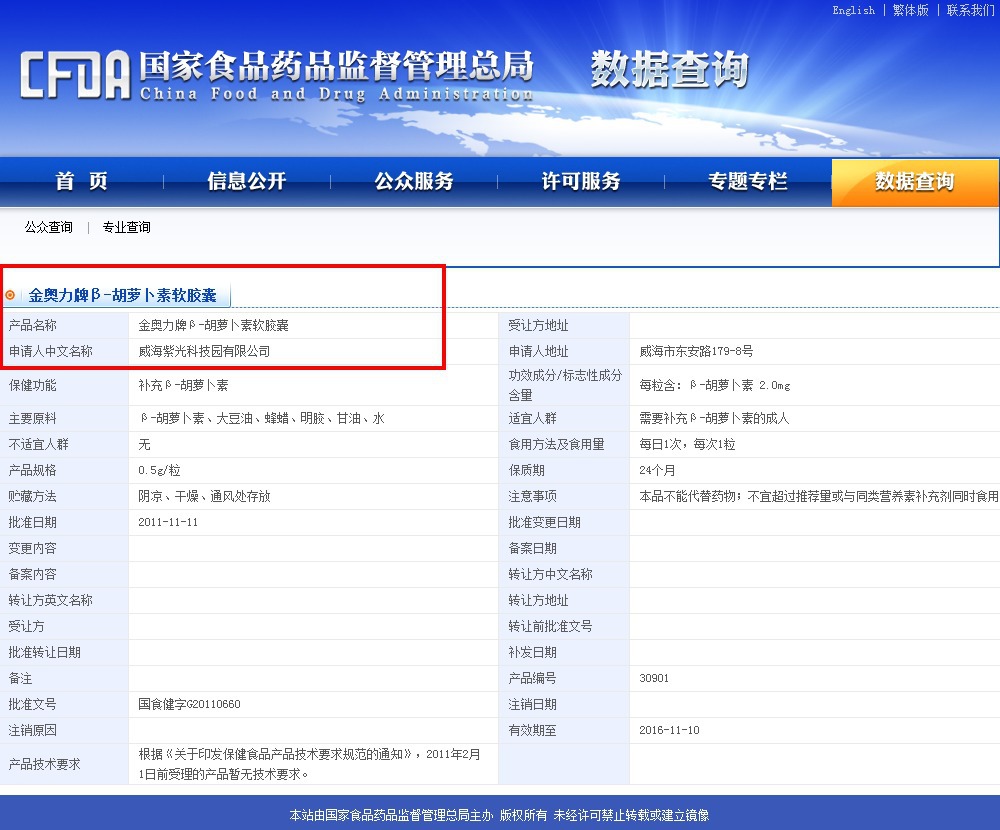Go to 首页 in the navigation bar
The width and height of the screenshot is (1000, 830).
pyautogui.click(x=82, y=181)
